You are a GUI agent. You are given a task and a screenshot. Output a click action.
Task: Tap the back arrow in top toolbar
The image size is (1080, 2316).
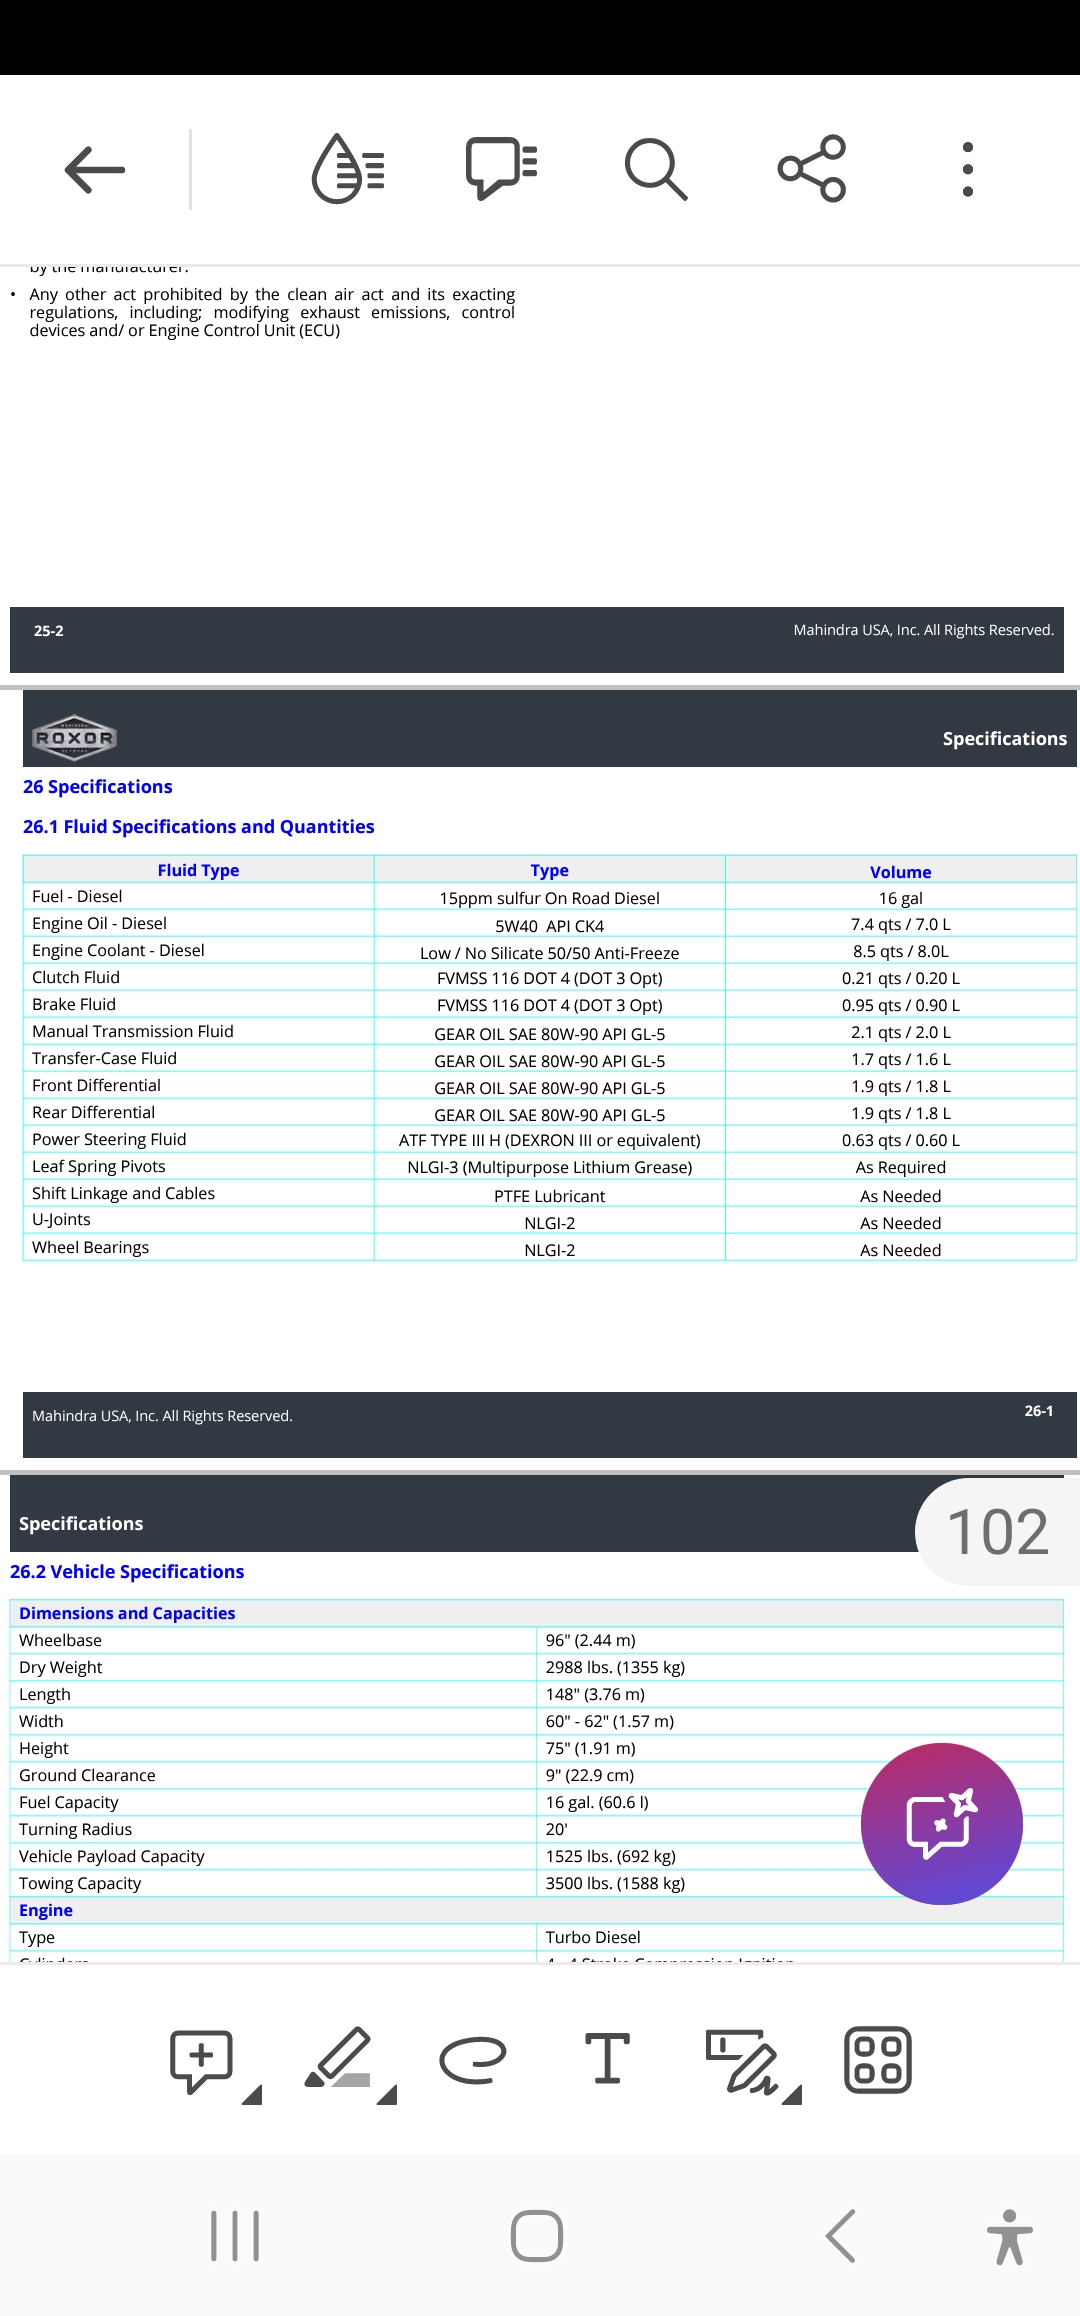95,169
